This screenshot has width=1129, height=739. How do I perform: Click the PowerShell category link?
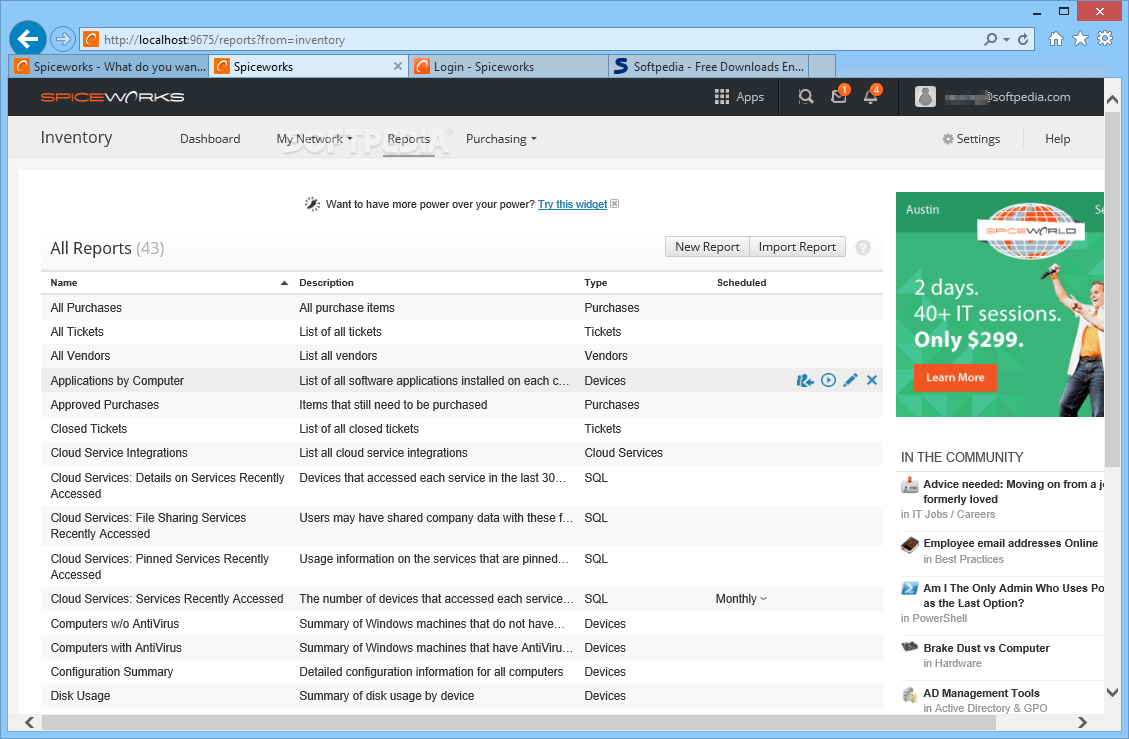[x=939, y=618]
